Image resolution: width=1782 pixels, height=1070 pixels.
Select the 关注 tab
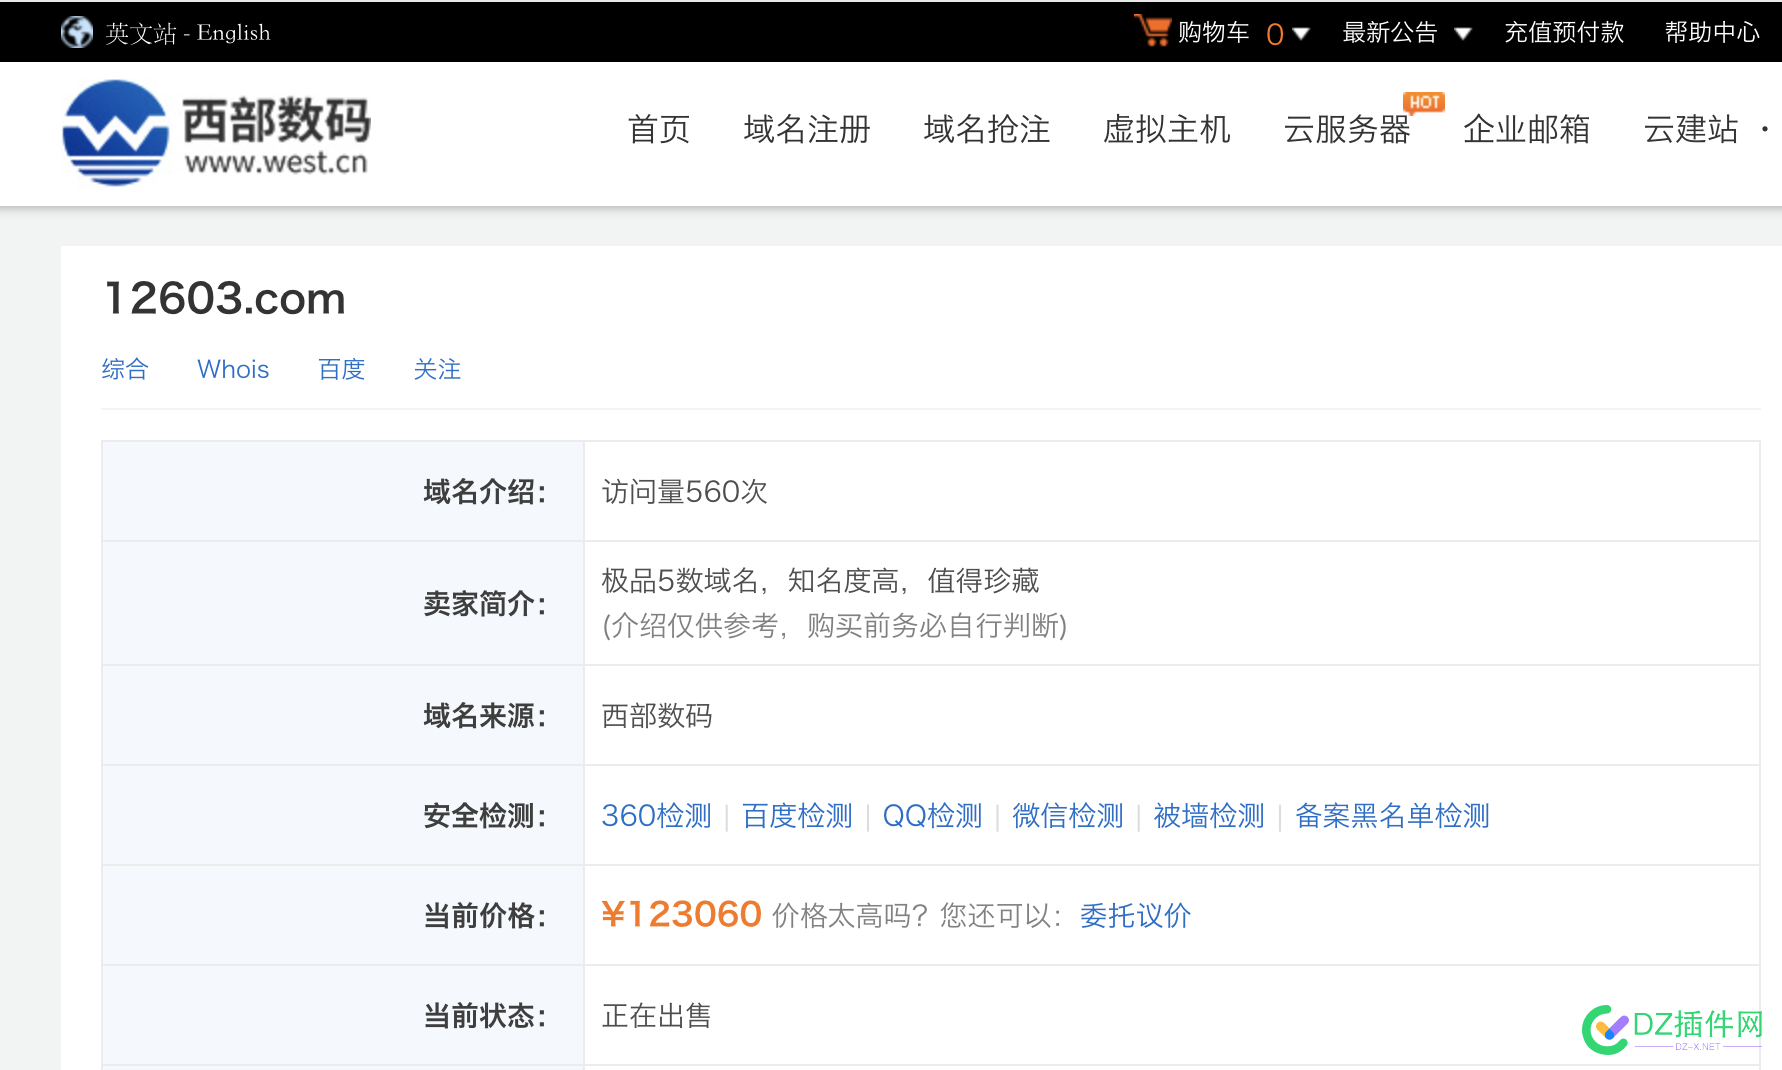tap(437, 369)
